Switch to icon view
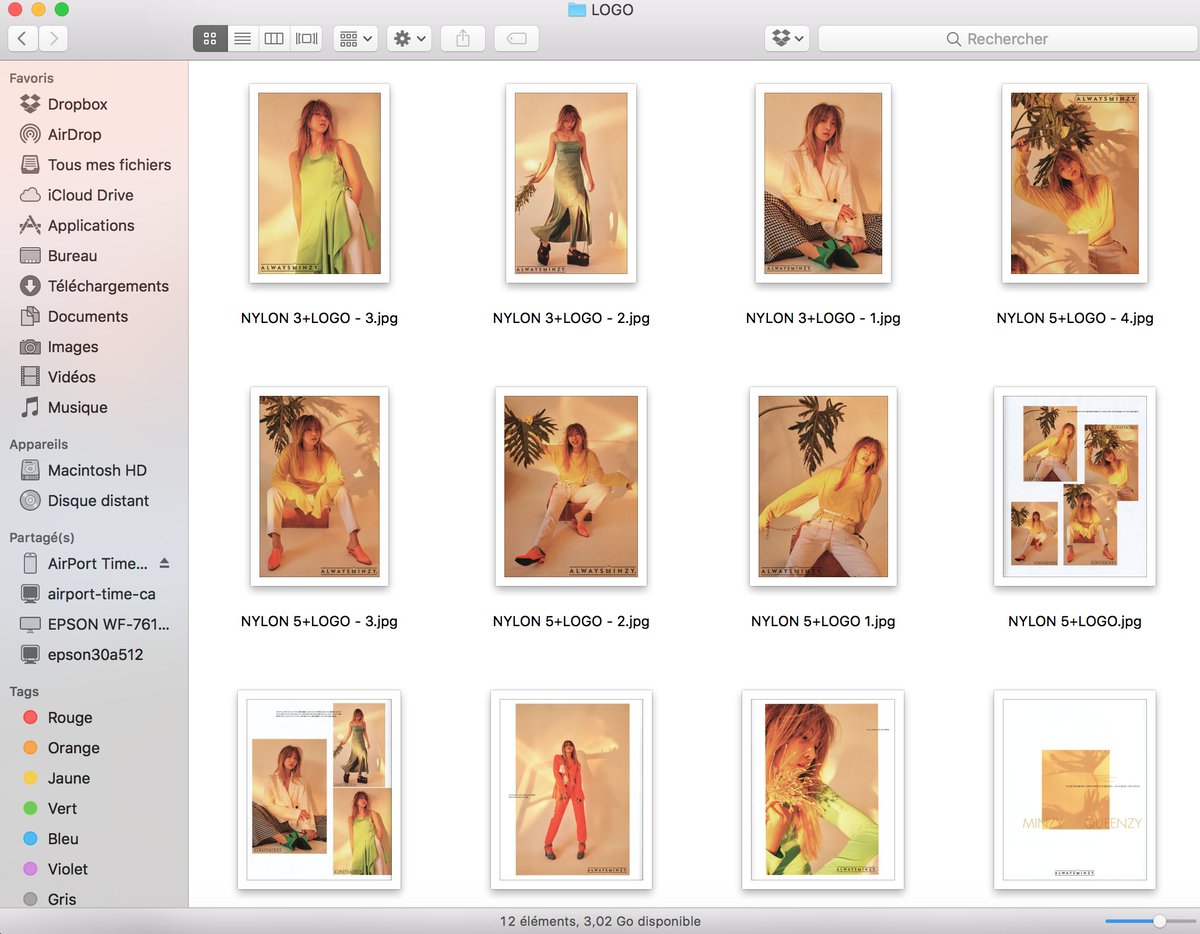Viewport: 1200px width, 934px height. [209, 39]
